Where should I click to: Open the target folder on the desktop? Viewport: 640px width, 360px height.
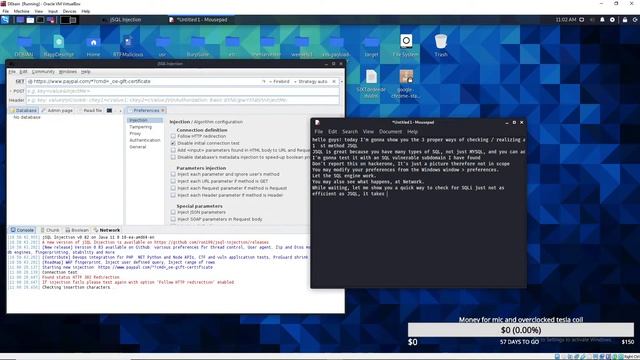pyautogui.click(x=371, y=45)
